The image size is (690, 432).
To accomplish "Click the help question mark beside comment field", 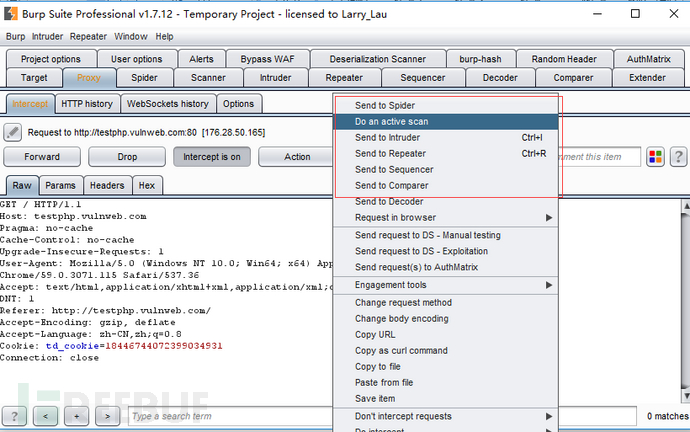I will click(x=678, y=157).
